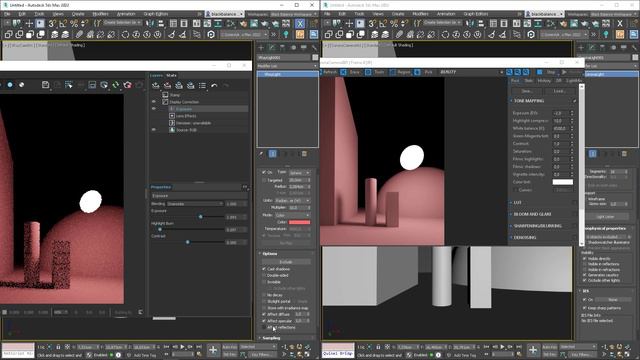Open the light Type dropdown in the left panel
This screenshot has height=360, width=640.
(299, 173)
